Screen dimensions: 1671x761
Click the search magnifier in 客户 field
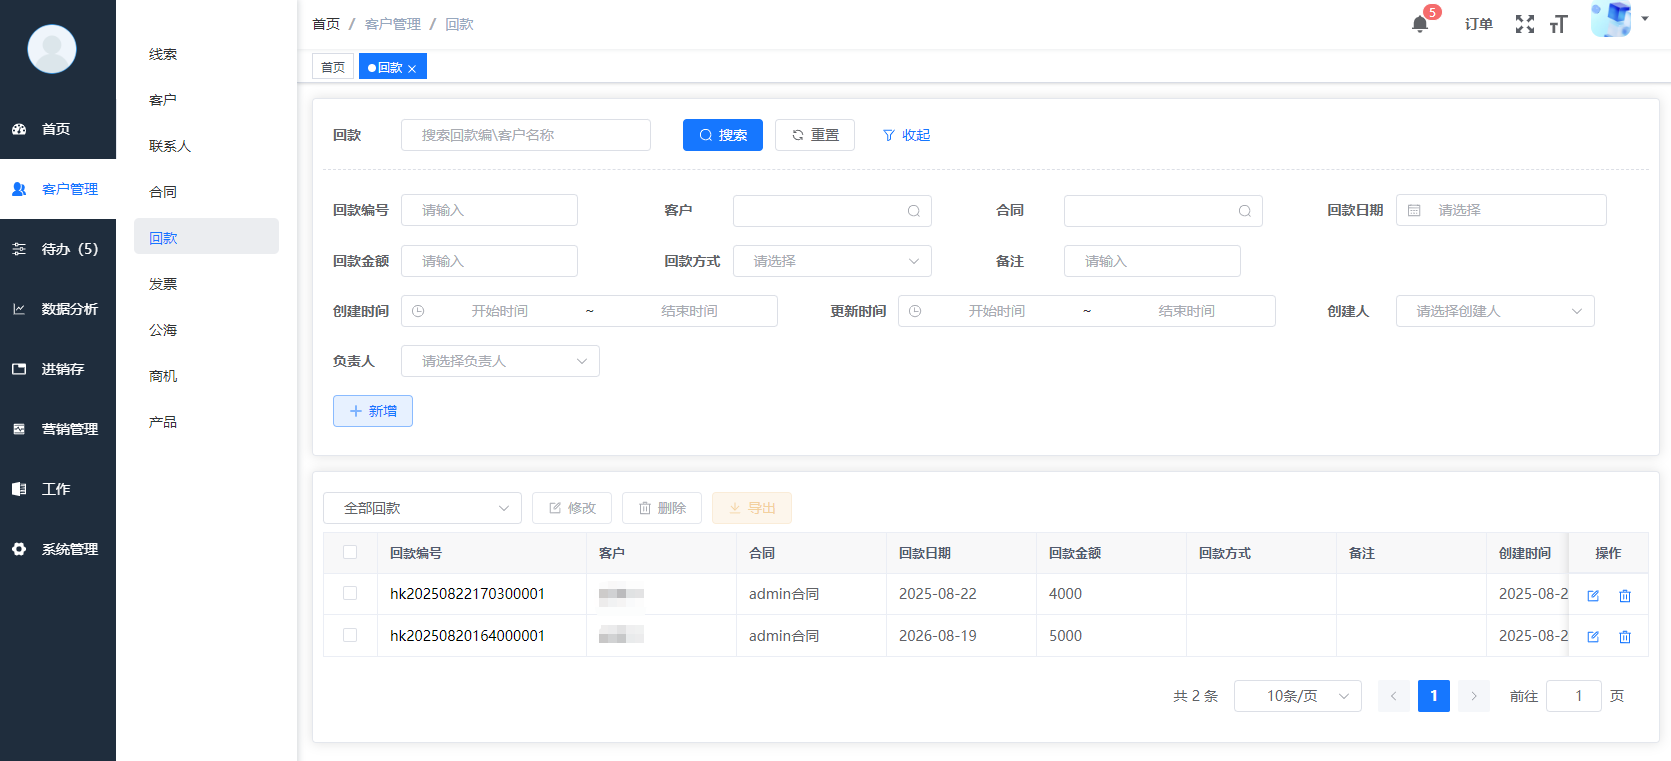coord(913,211)
